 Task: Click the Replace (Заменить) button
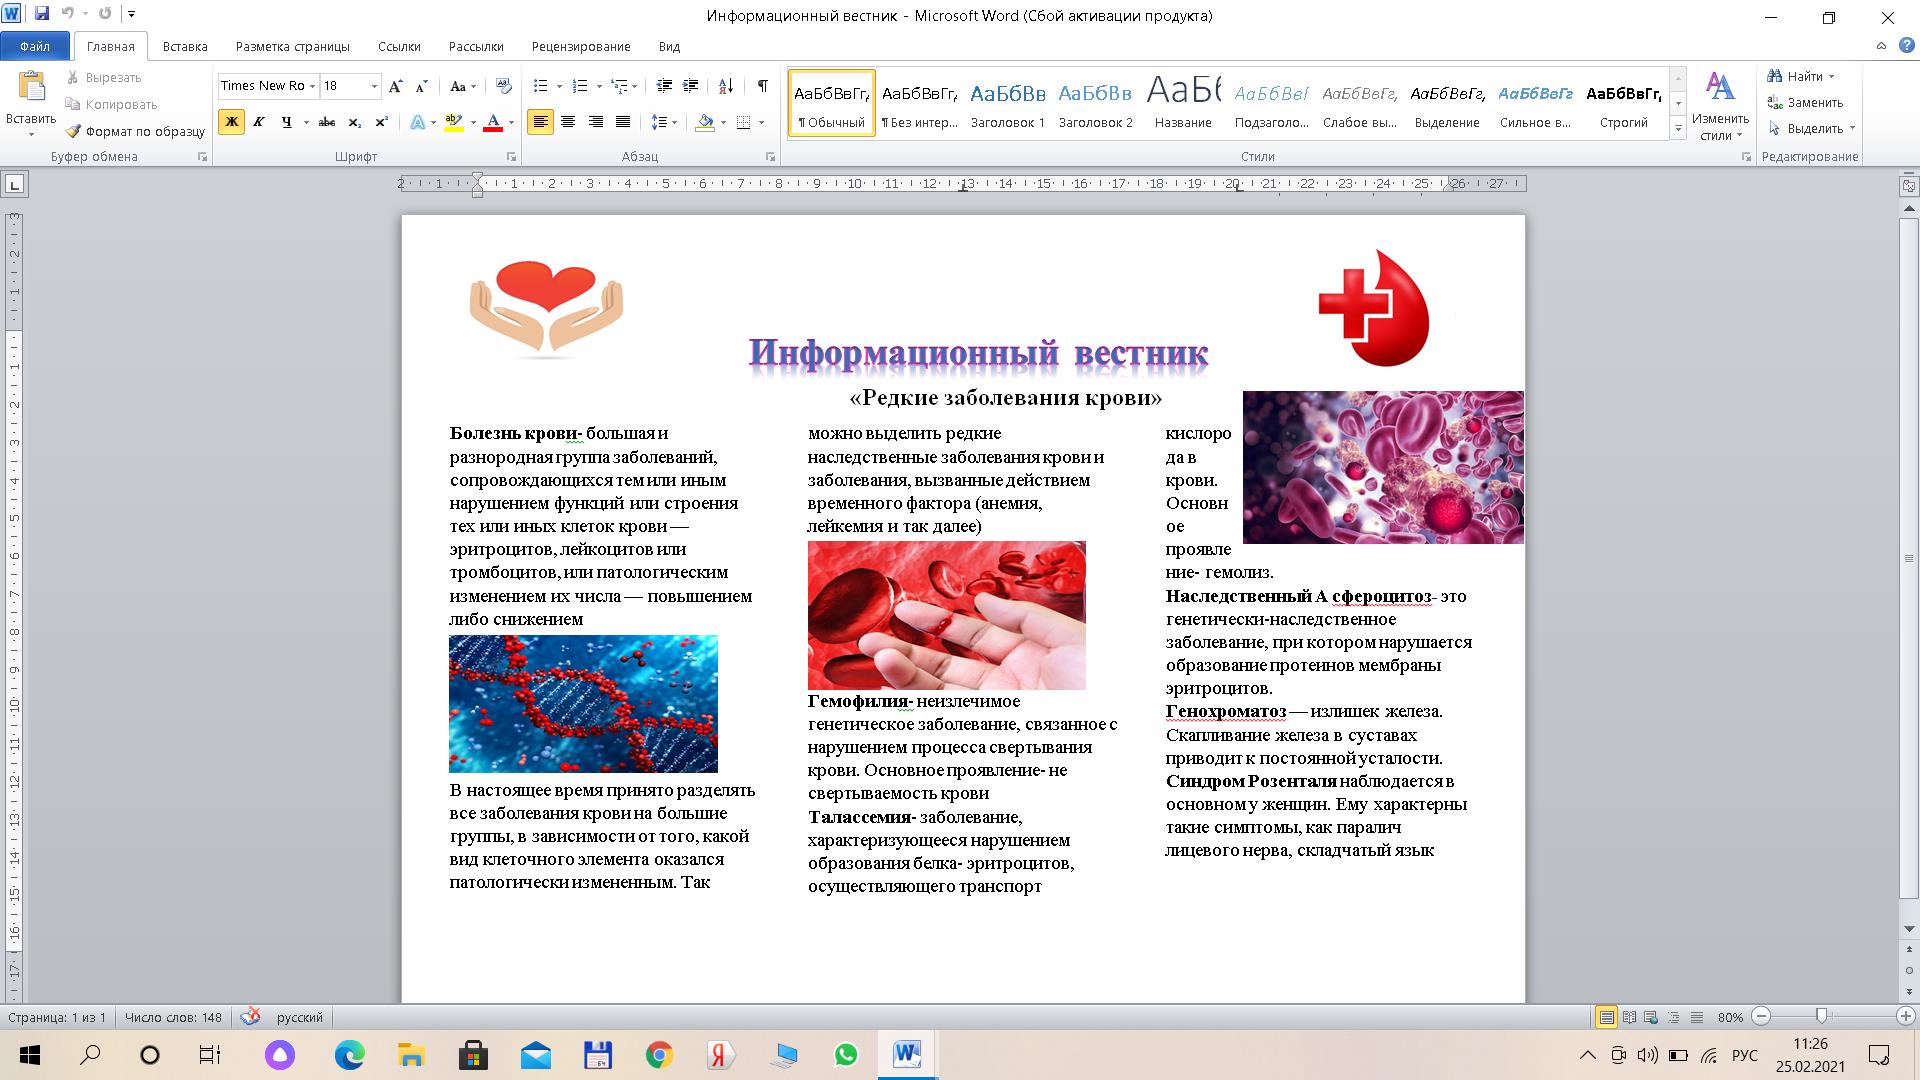click(1805, 102)
